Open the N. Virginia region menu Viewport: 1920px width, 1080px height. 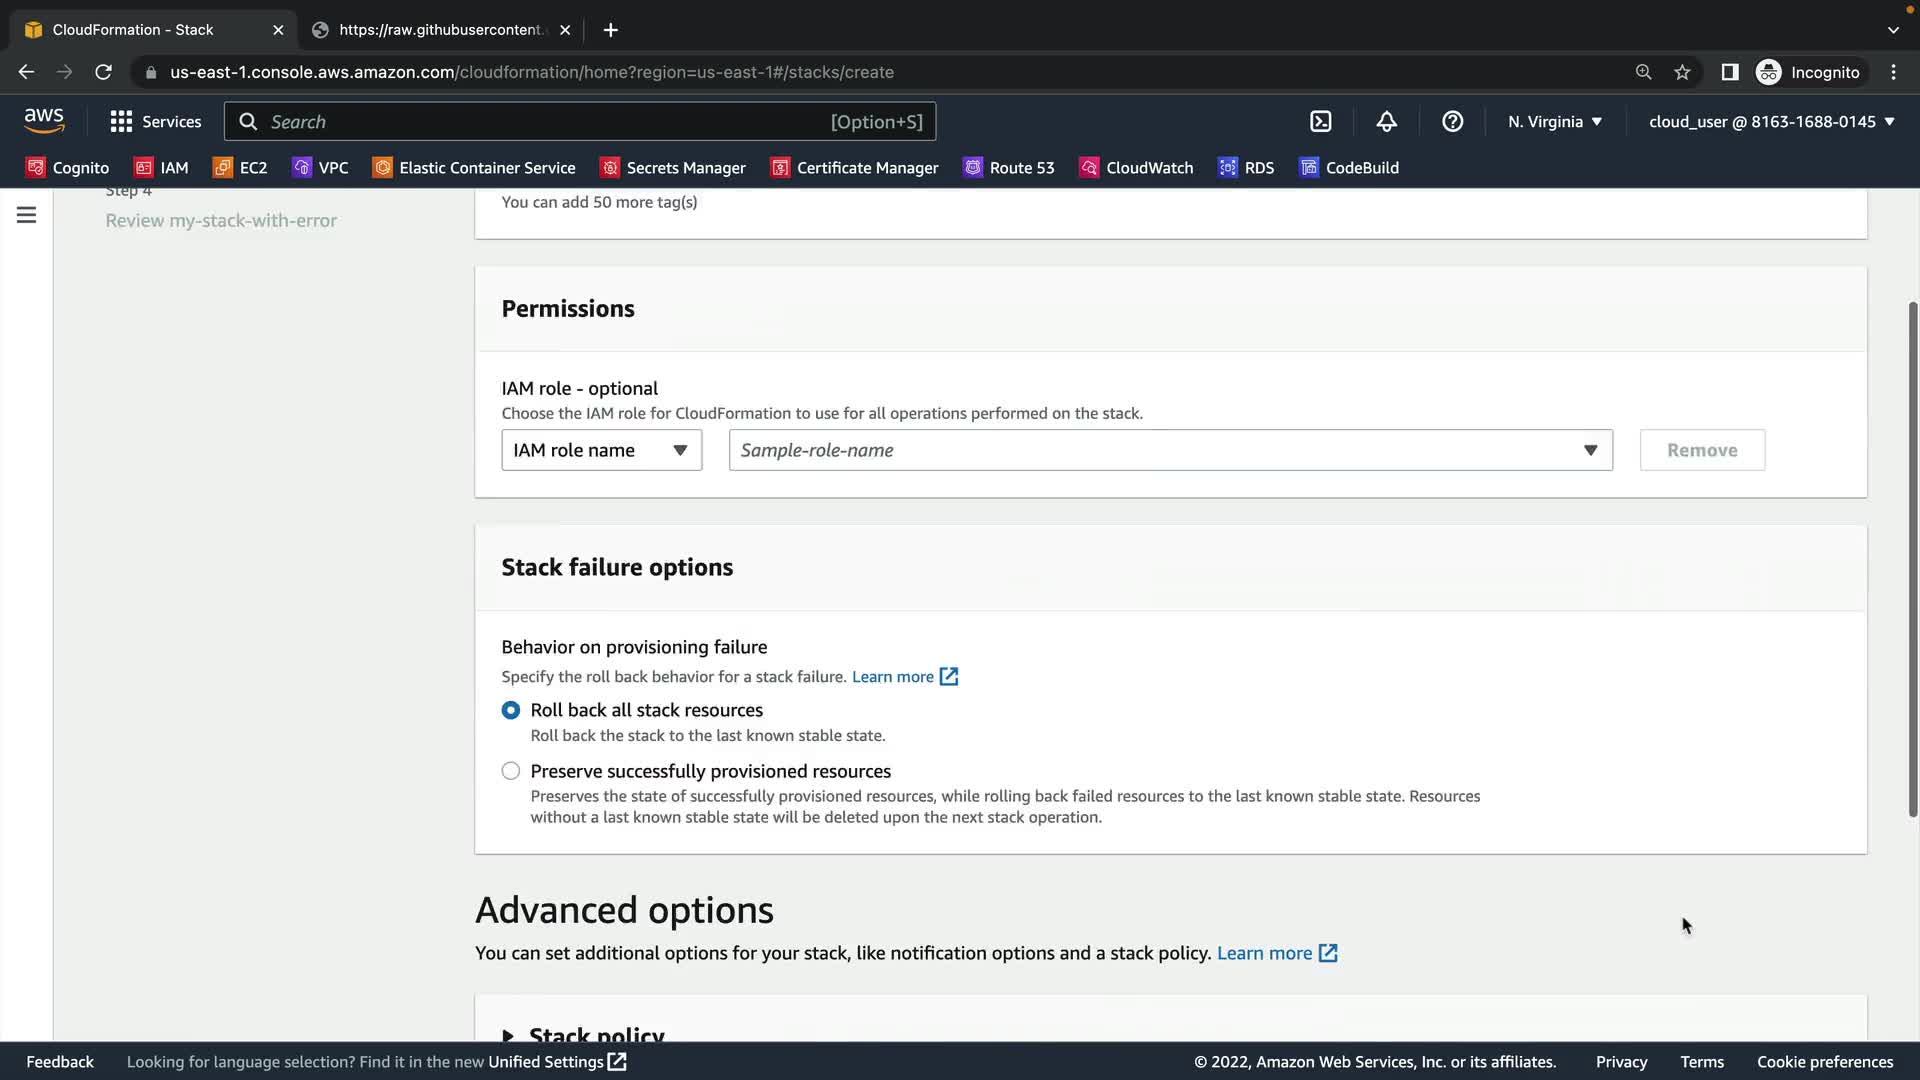(x=1555, y=121)
